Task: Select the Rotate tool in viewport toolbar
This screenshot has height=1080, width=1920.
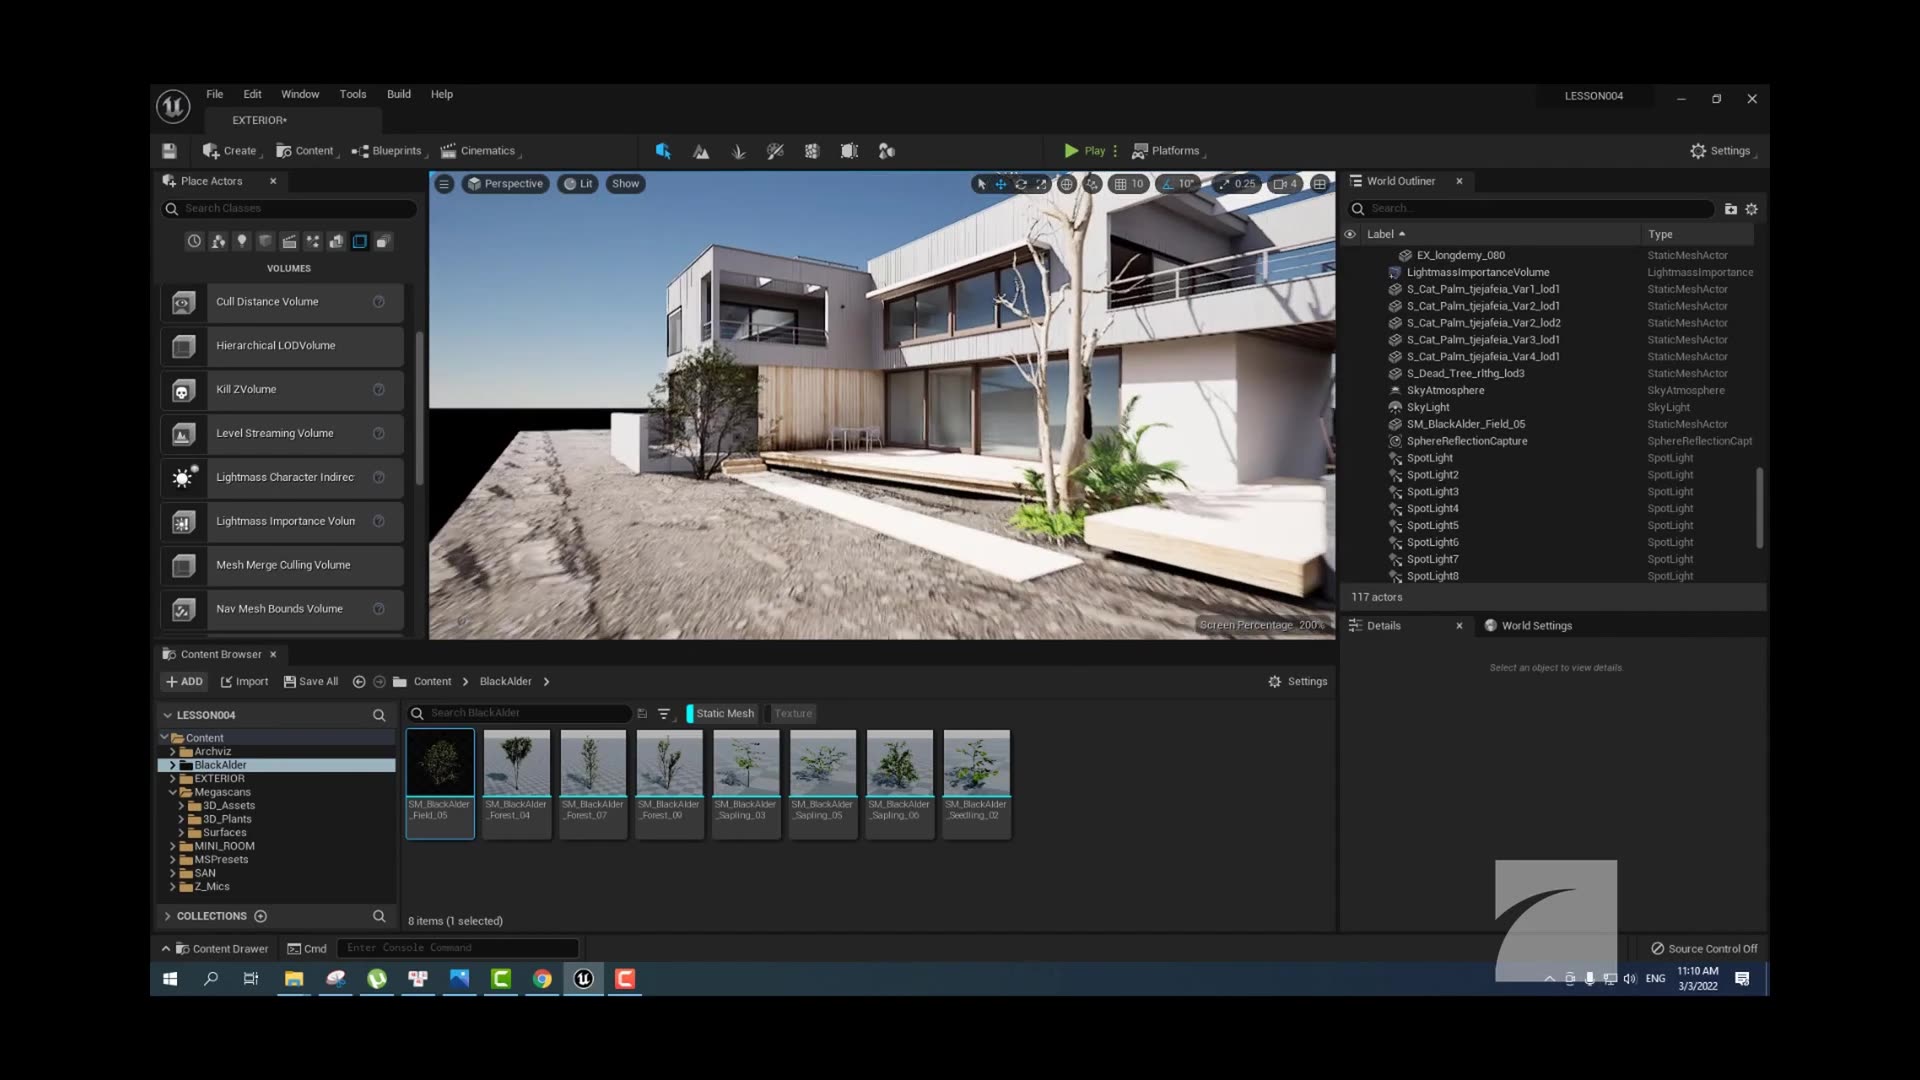Action: coord(1021,184)
